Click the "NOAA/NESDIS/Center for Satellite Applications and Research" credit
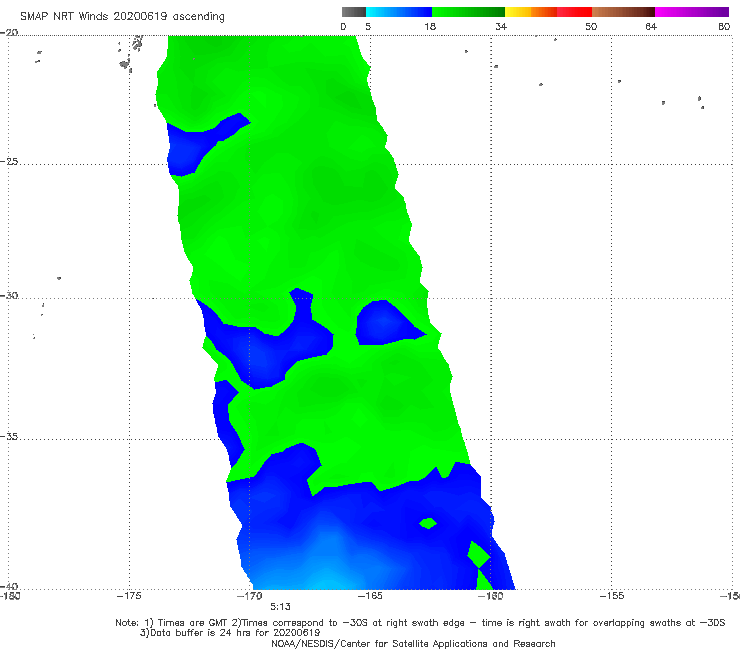The width and height of the screenshot is (740, 650). coord(413,644)
